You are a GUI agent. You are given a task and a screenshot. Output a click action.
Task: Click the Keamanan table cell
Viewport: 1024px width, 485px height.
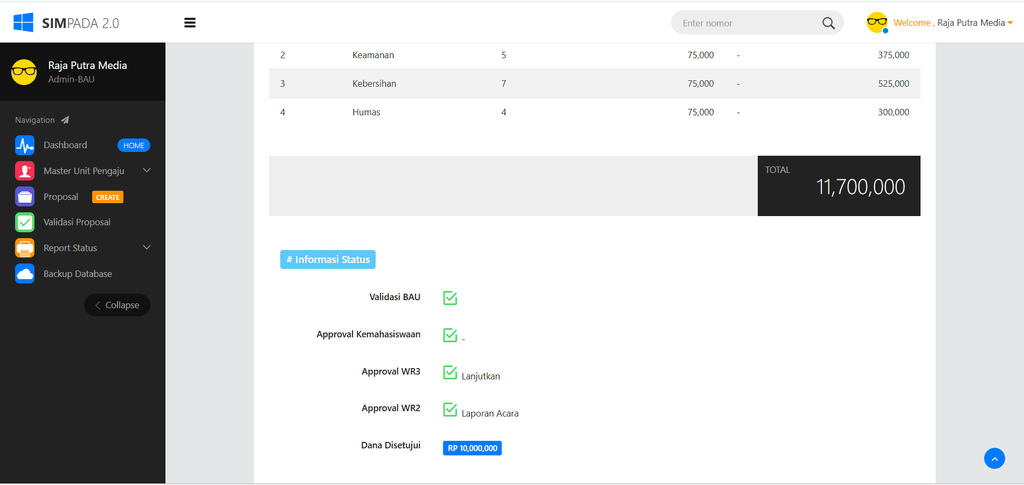click(373, 55)
